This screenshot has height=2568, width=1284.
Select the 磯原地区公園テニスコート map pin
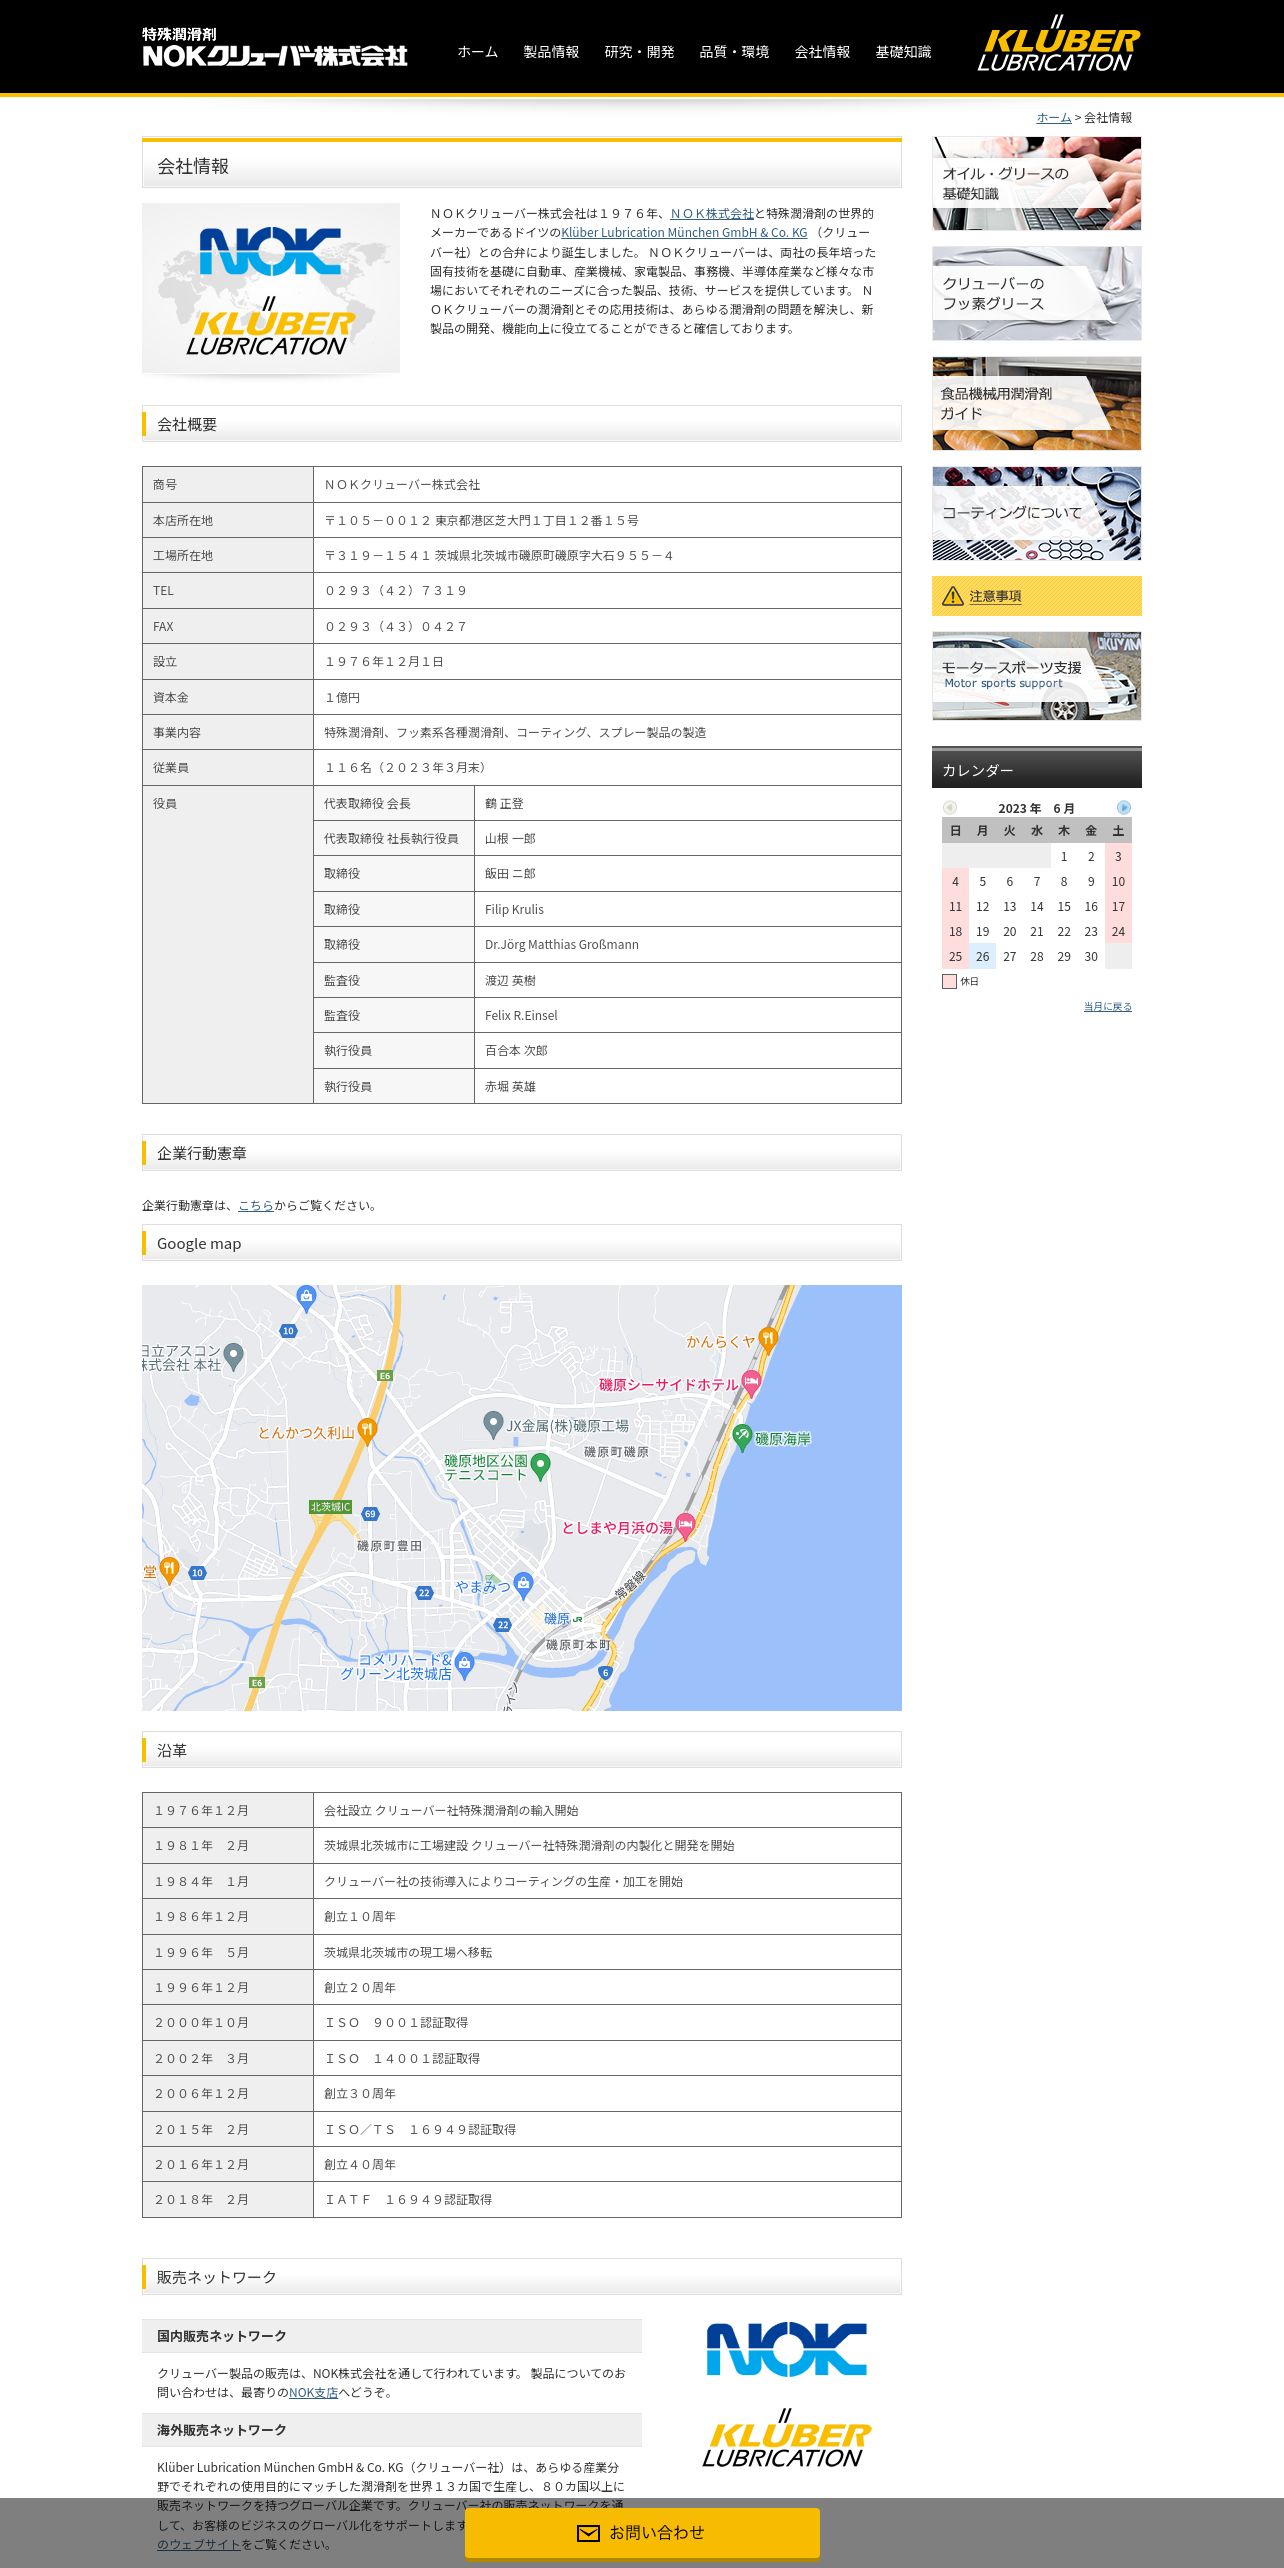[x=541, y=1466]
